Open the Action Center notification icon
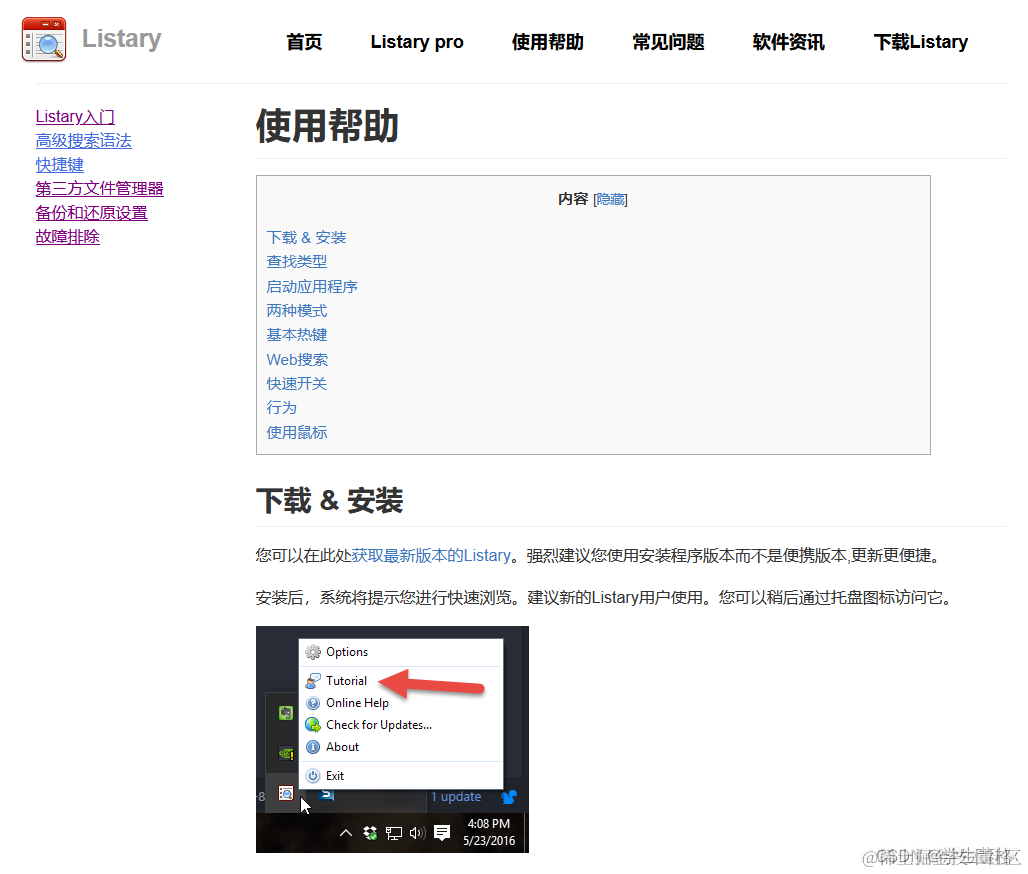 point(441,832)
